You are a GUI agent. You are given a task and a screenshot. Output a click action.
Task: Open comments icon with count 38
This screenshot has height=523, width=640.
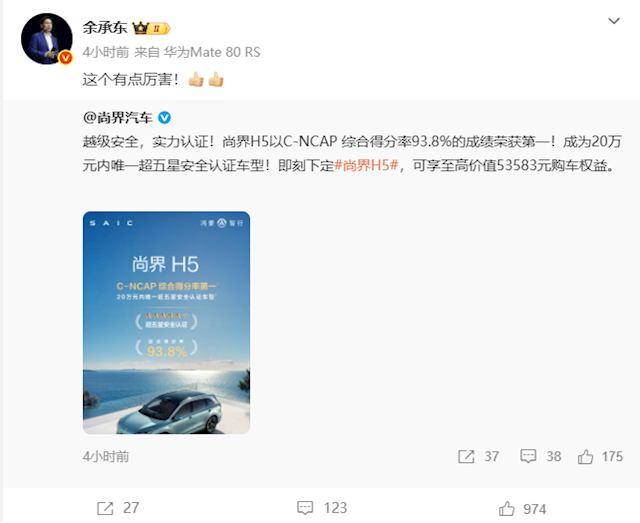point(528,456)
